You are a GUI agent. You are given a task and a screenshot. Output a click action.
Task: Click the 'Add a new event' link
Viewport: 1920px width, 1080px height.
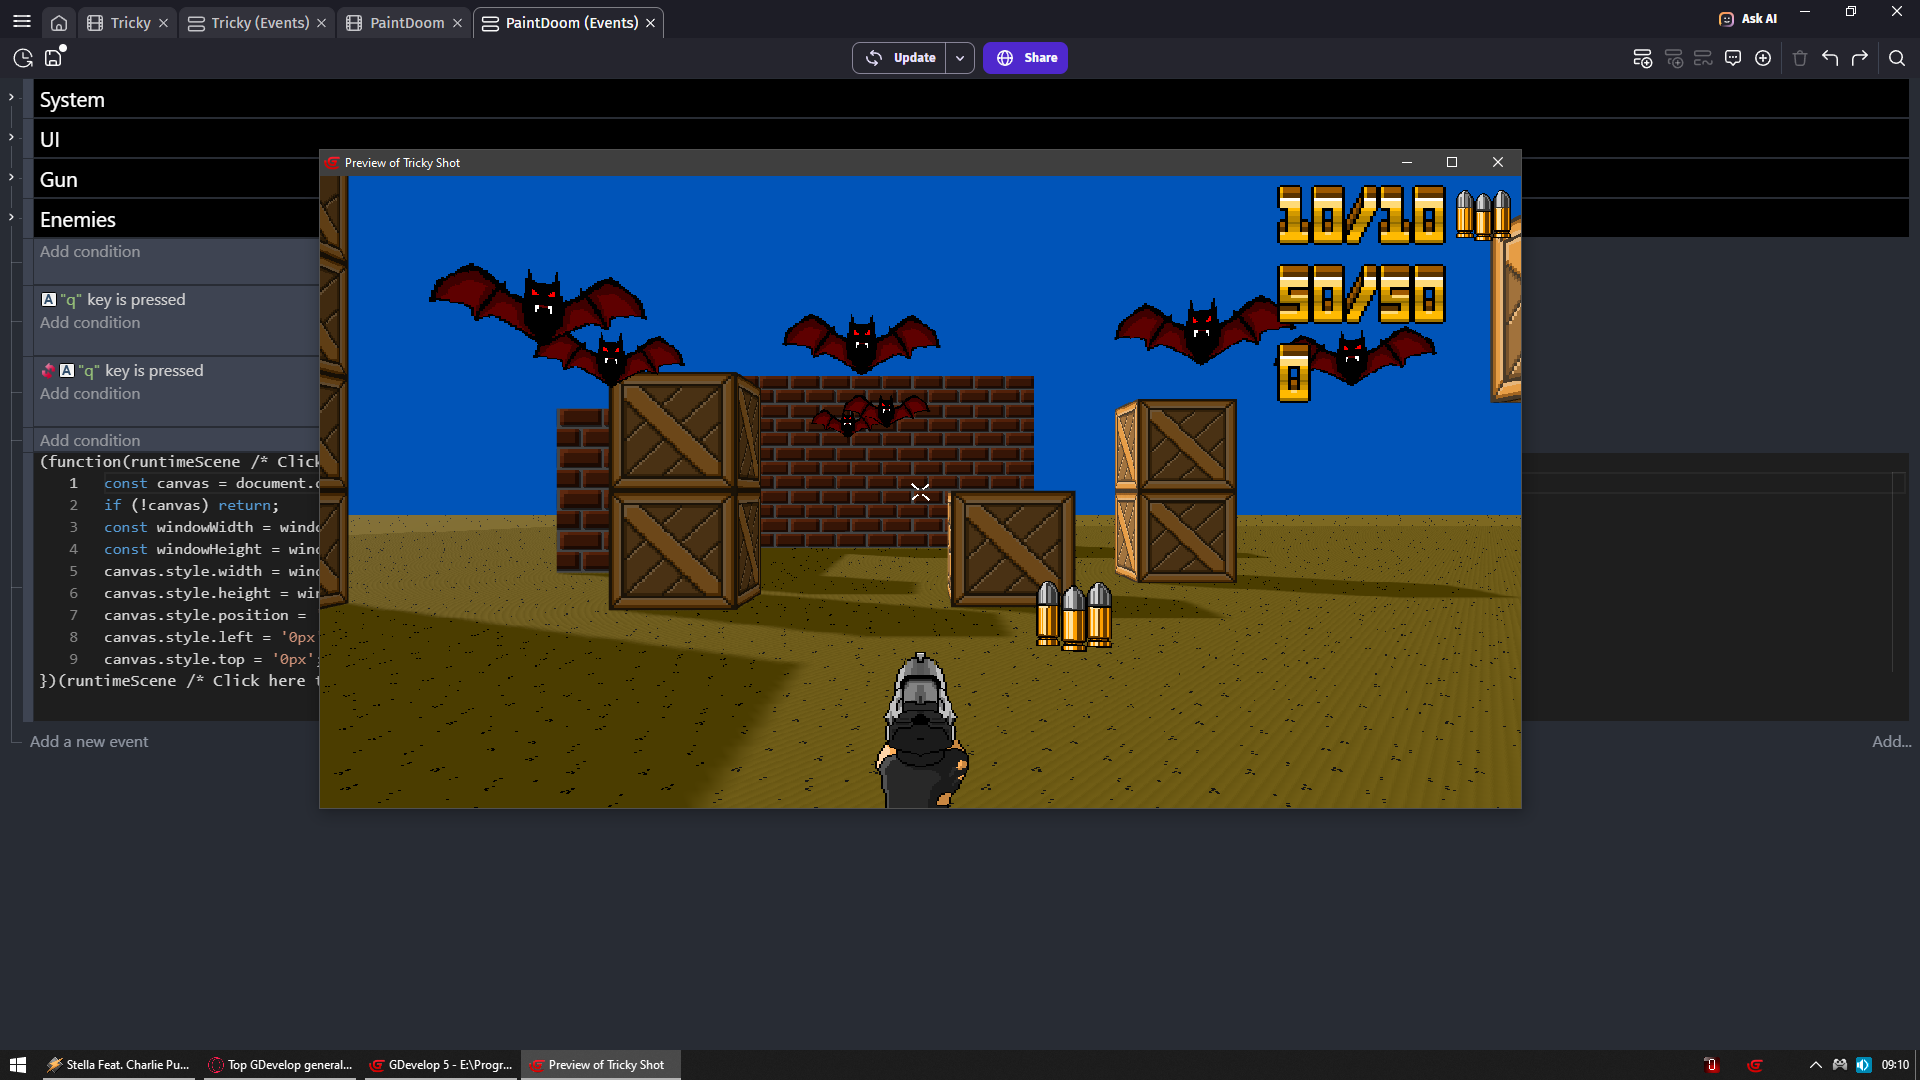[89, 741]
